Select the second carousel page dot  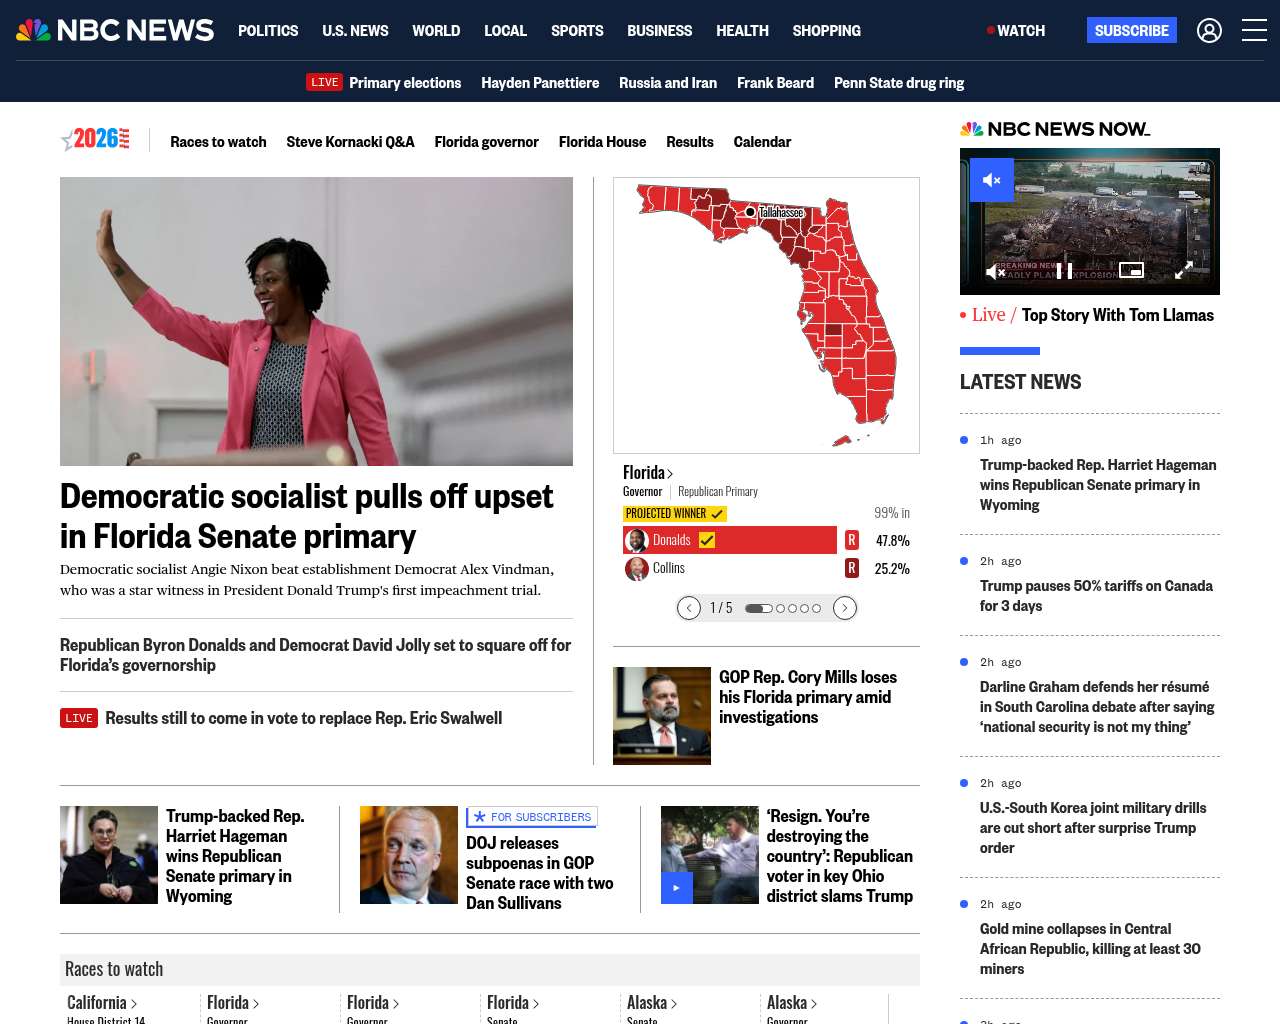(781, 608)
